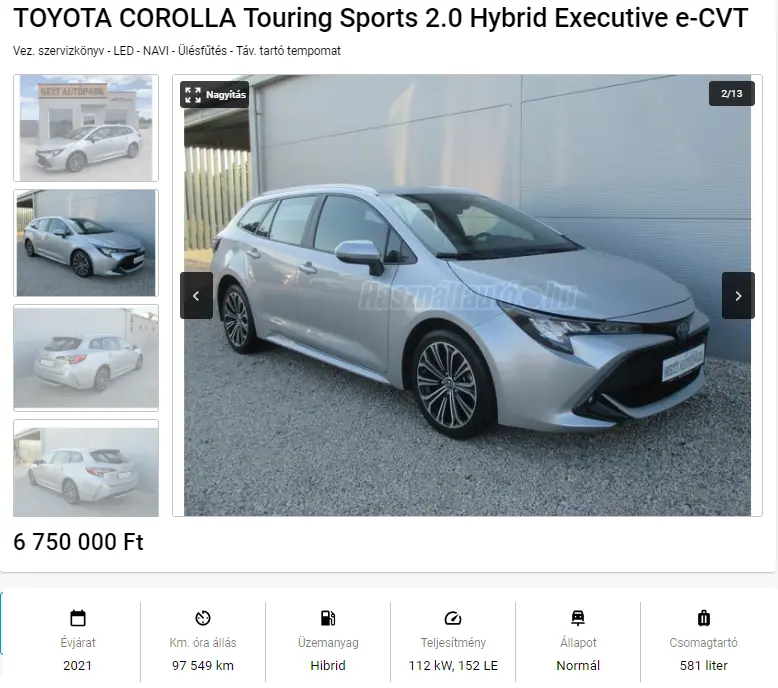Click the Teljesítmény gauge icon
Screen dimensions: 778x688
click(453, 618)
